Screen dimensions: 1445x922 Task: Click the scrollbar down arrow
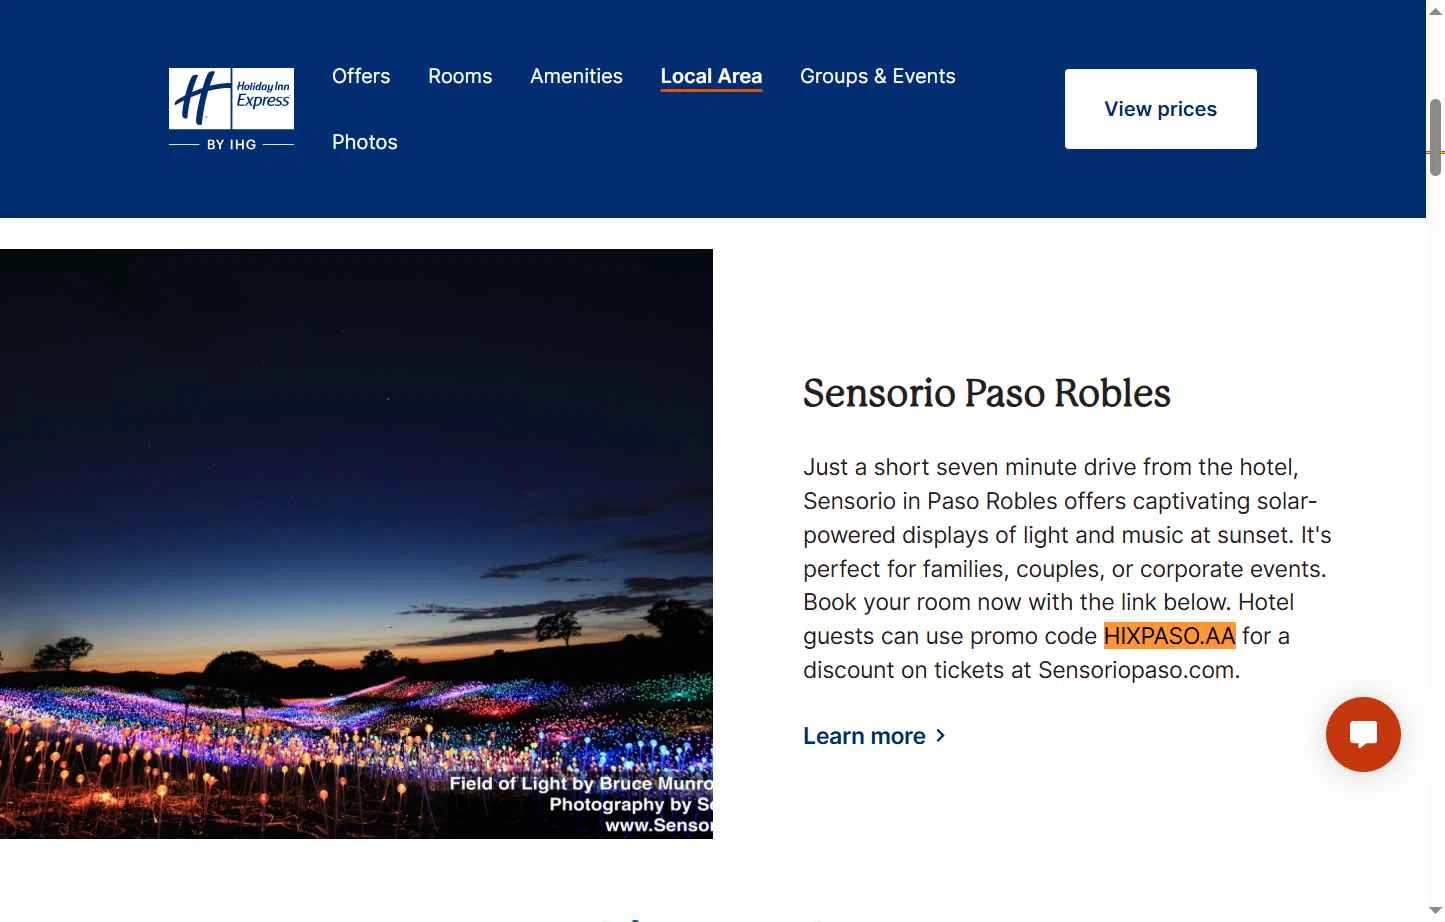pyautogui.click(x=1436, y=911)
